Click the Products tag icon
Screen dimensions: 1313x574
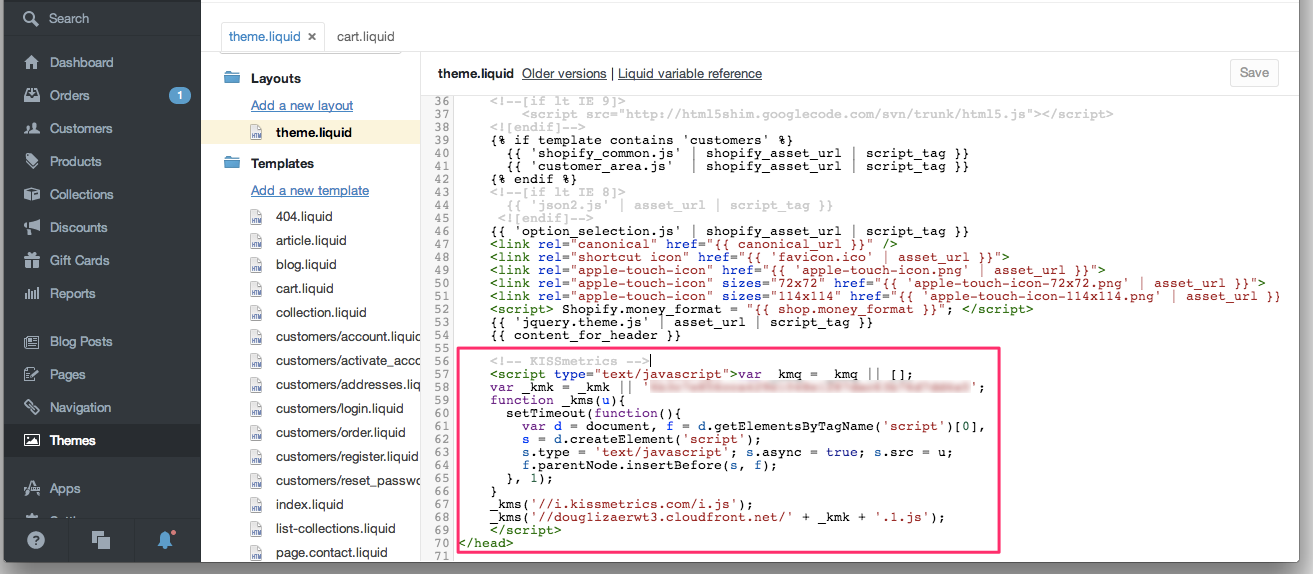pyautogui.click(x=32, y=161)
